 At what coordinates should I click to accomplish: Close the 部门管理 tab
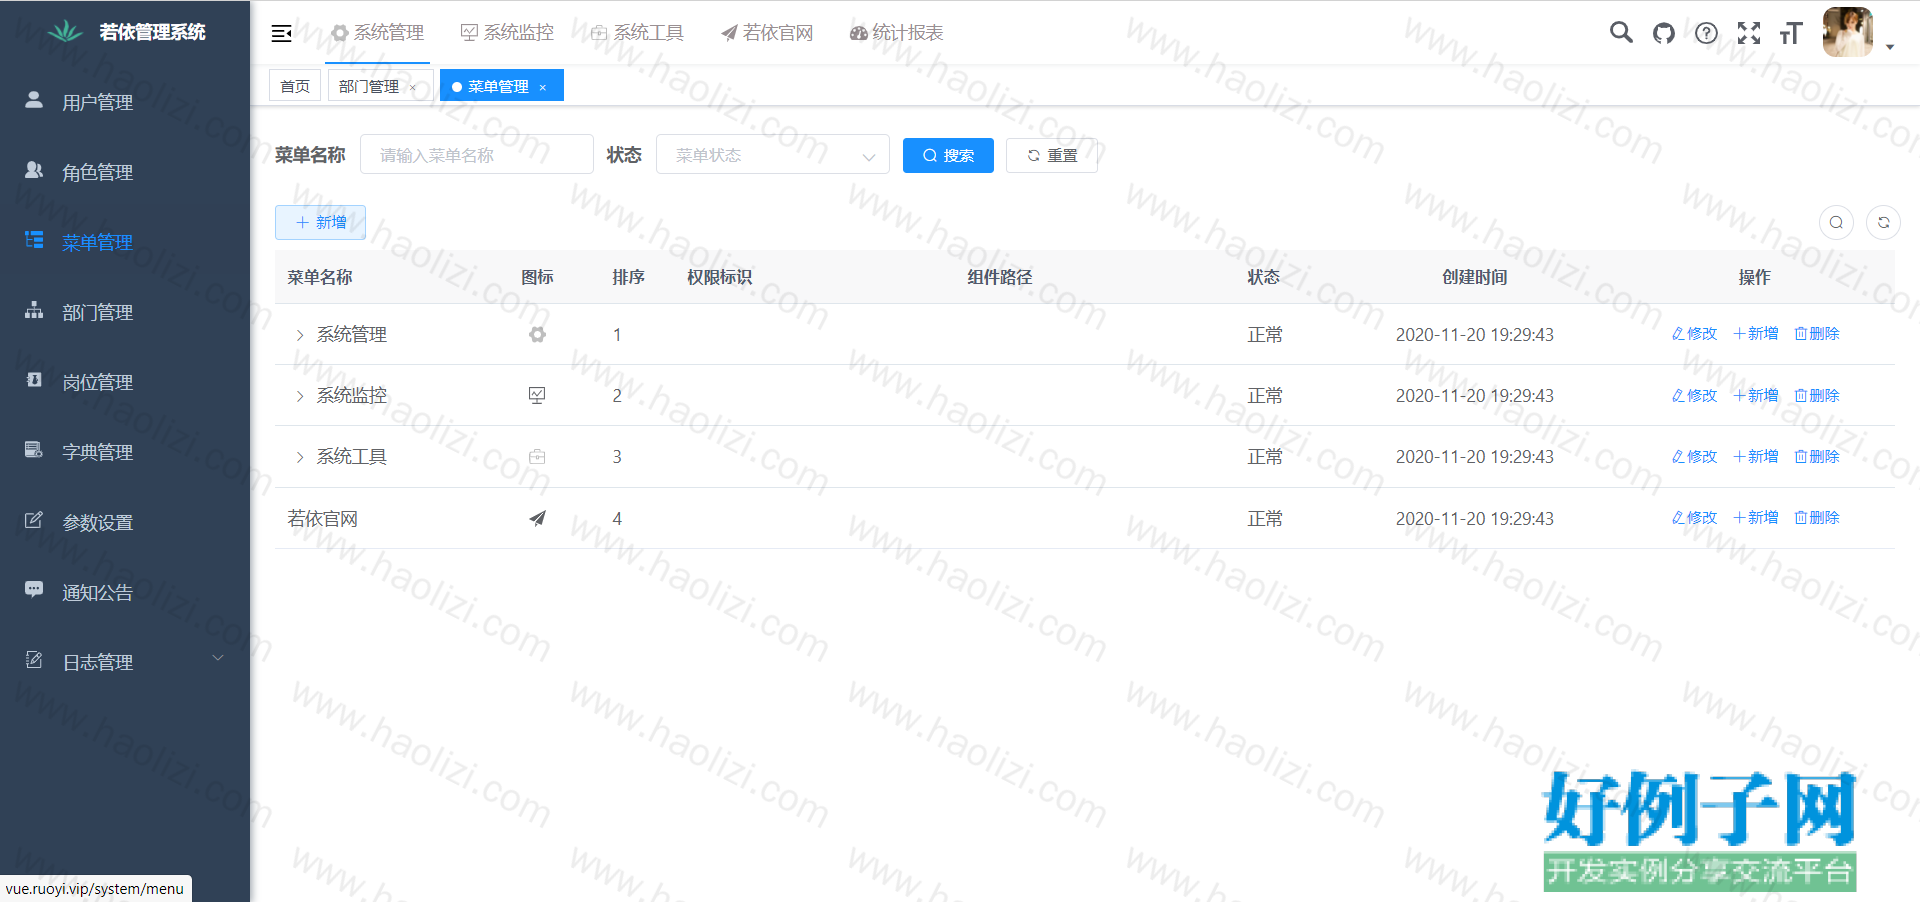tap(413, 88)
